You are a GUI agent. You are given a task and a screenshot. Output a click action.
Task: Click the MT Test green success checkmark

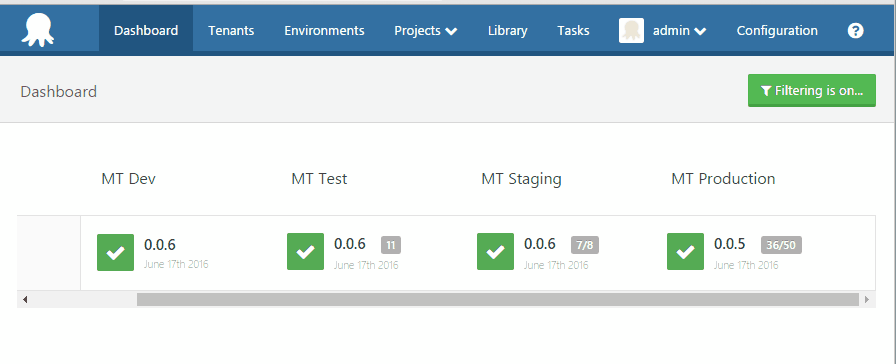coord(305,251)
